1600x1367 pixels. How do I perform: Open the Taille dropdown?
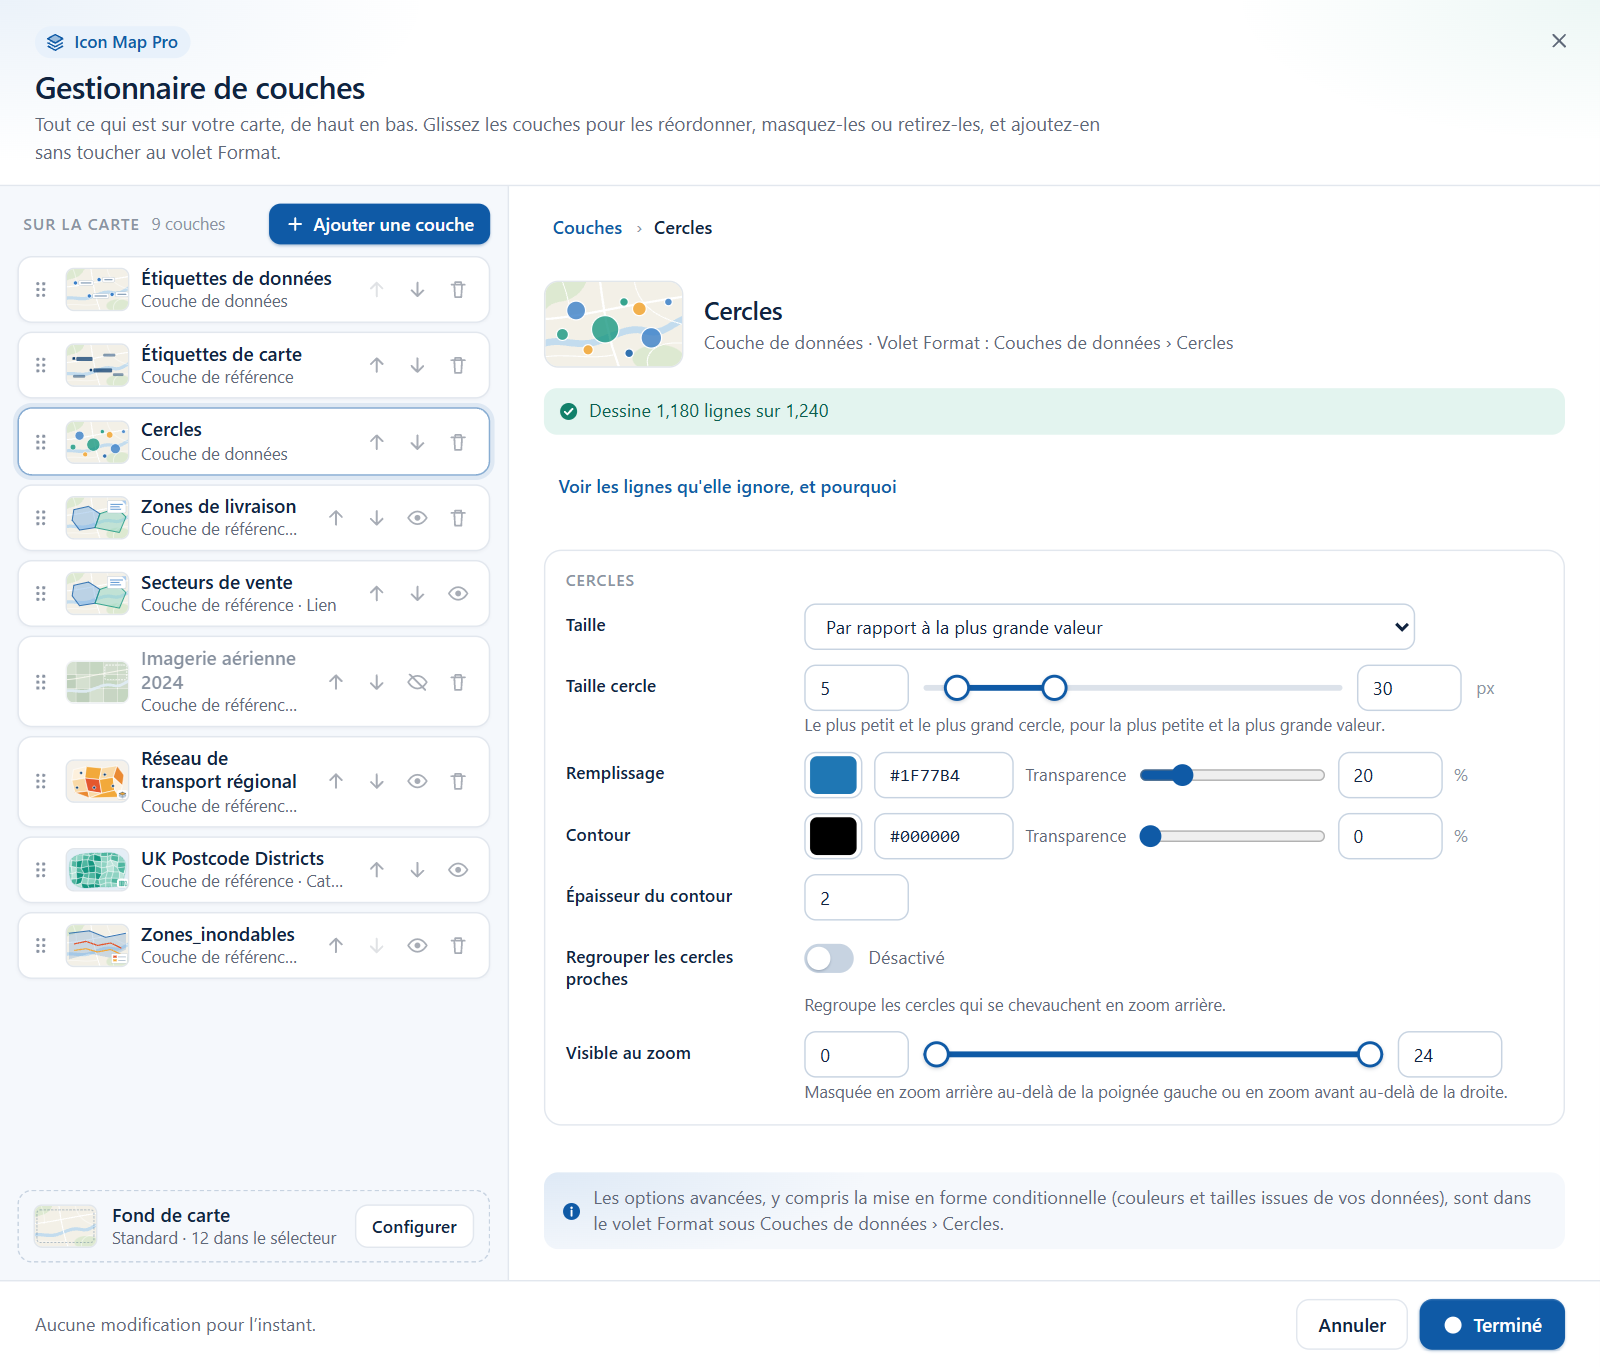pos(1109,627)
